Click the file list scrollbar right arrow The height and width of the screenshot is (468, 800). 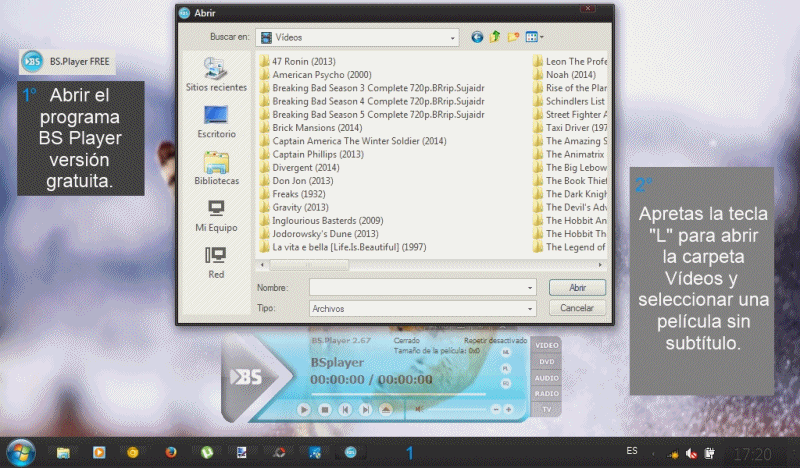pyautogui.click(x=600, y=265)
